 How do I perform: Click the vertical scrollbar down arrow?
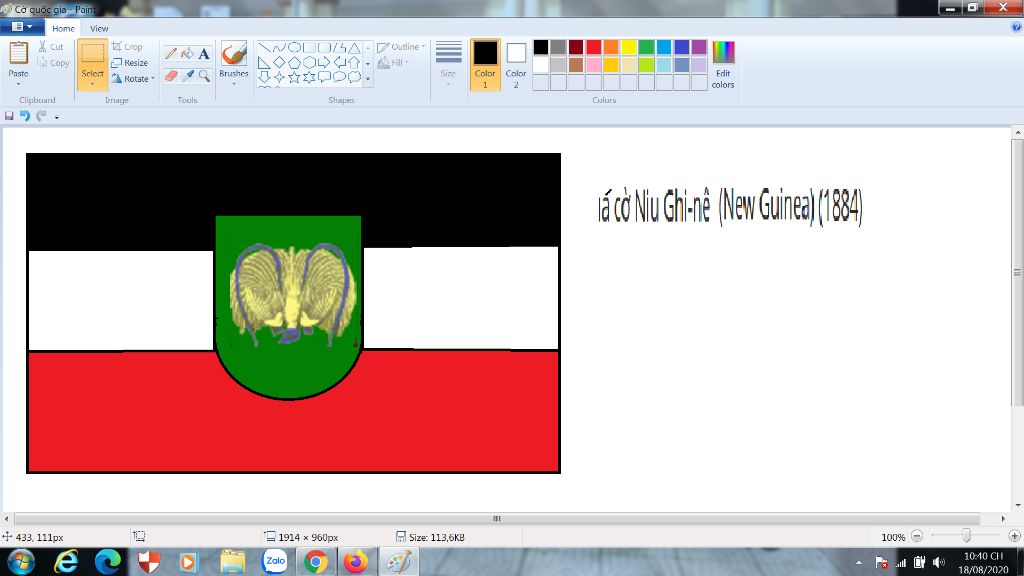(x=1017, y=505)
